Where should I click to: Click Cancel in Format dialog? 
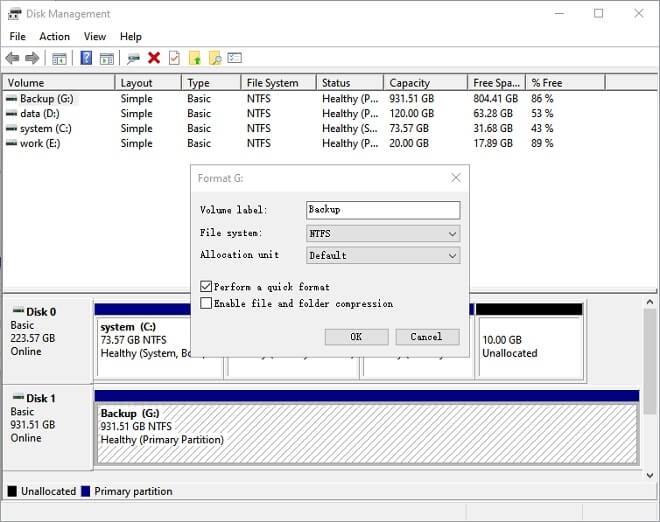coord(427,337)
